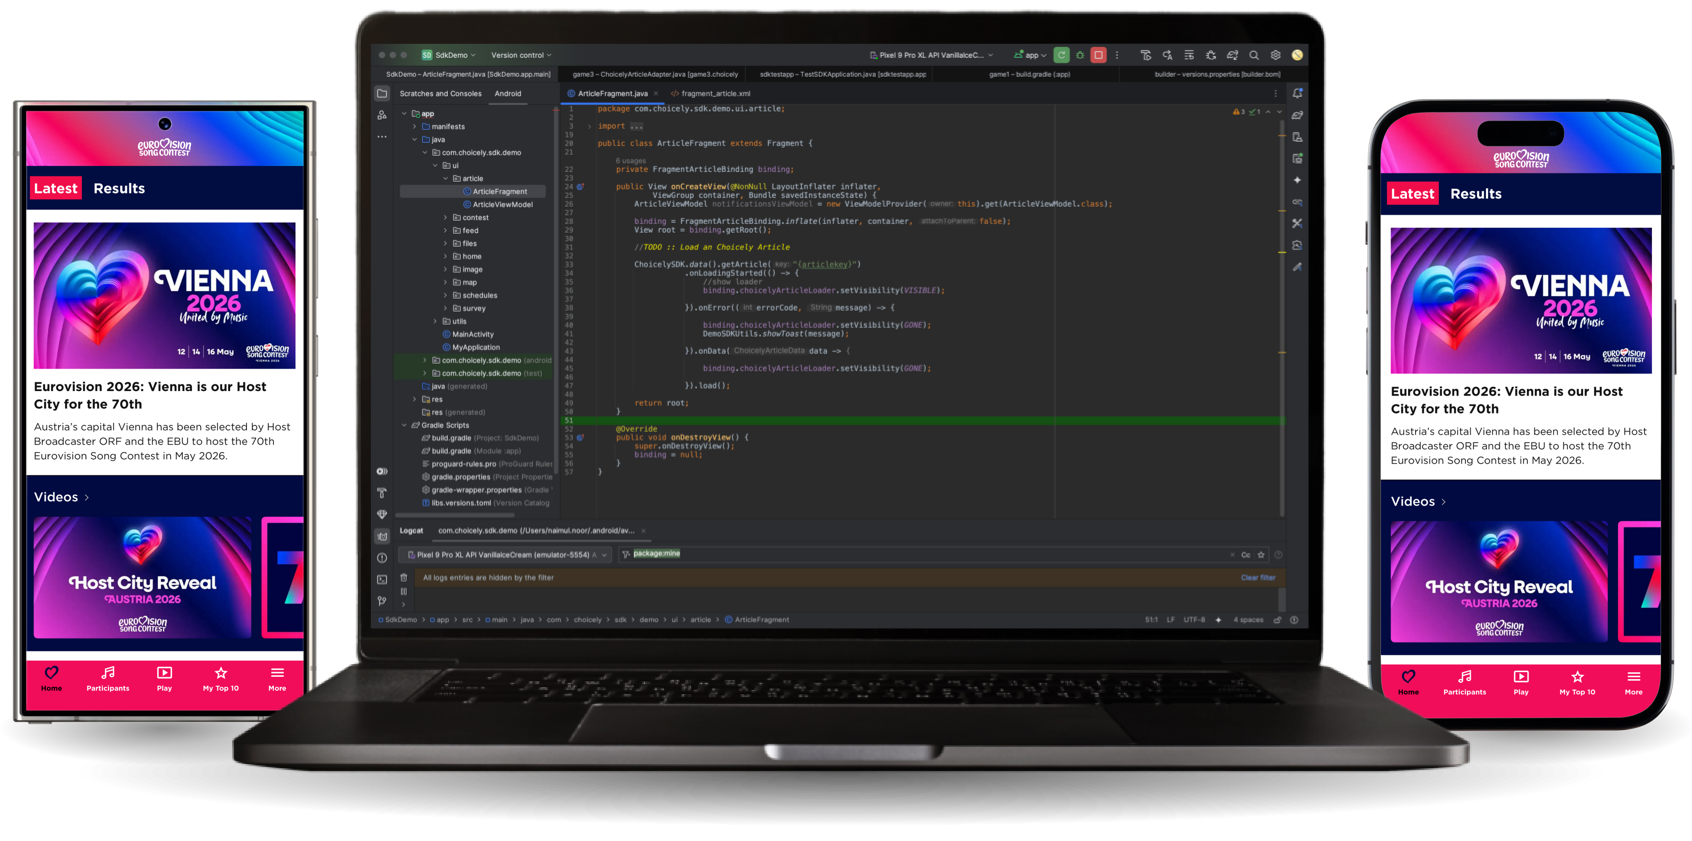Open IDE settings gear icon

1275,55
